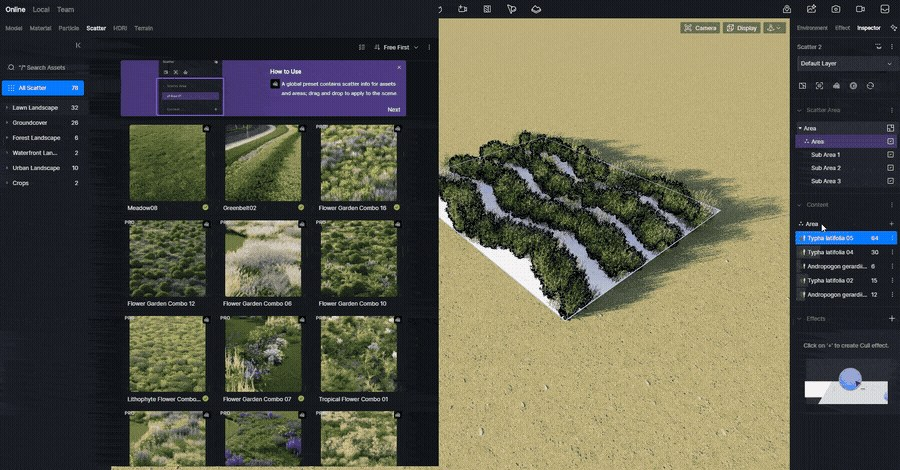Expand the Groundcover category

click(x=7, y=122)
